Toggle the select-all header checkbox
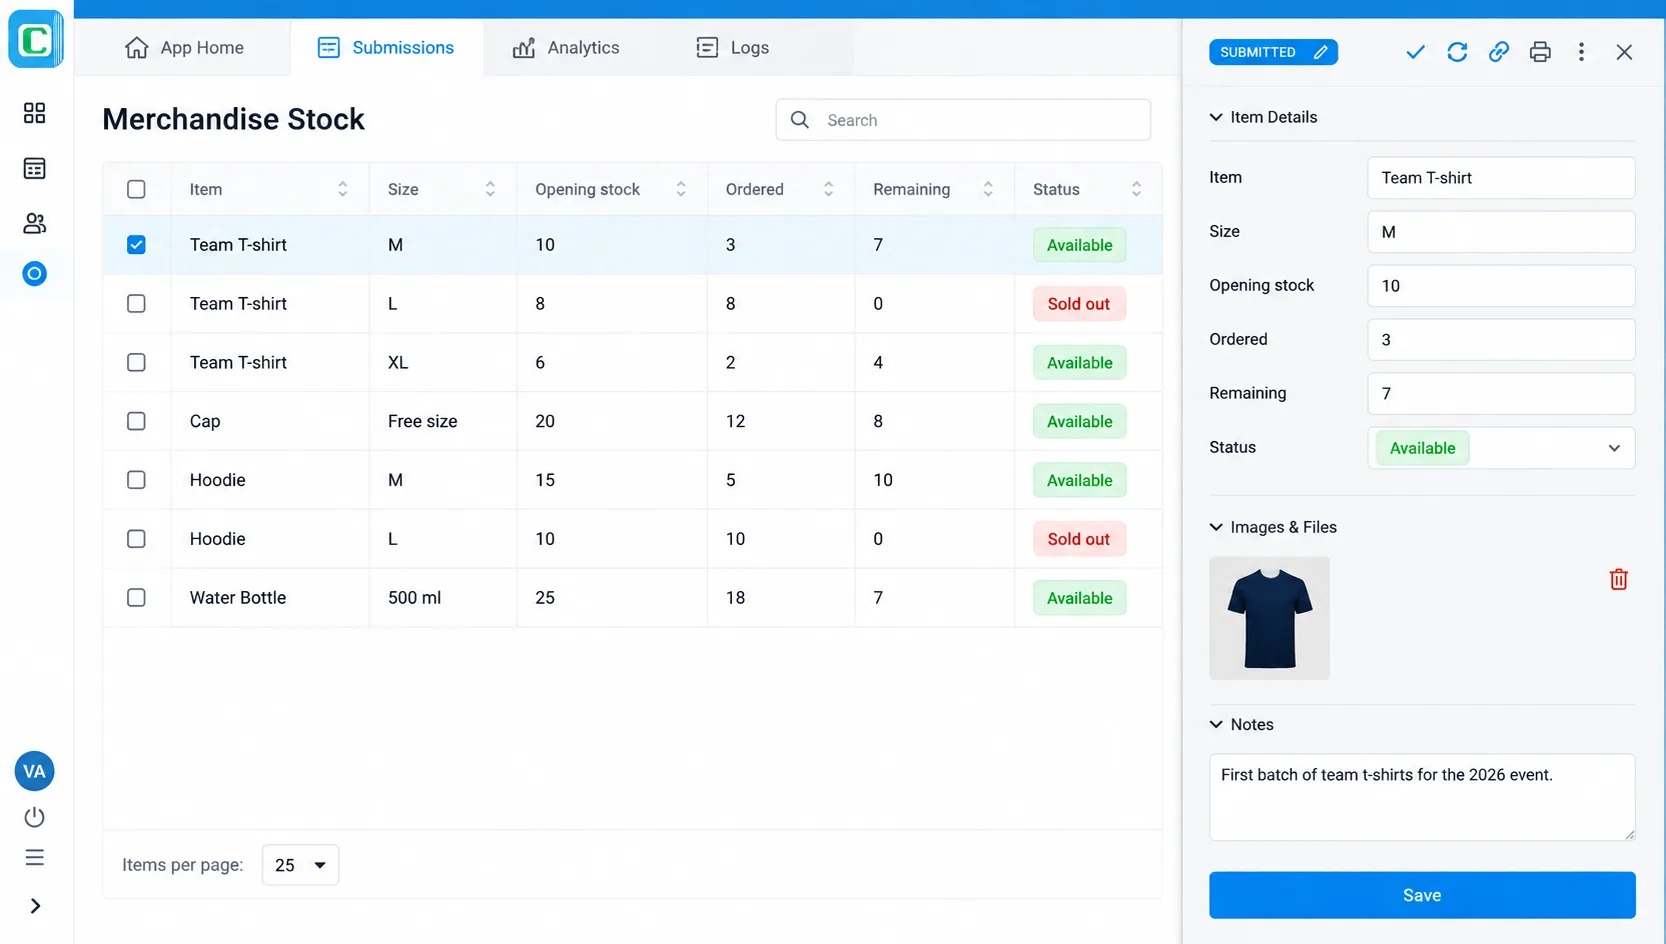1666x944 pixels. pos(136,189)
